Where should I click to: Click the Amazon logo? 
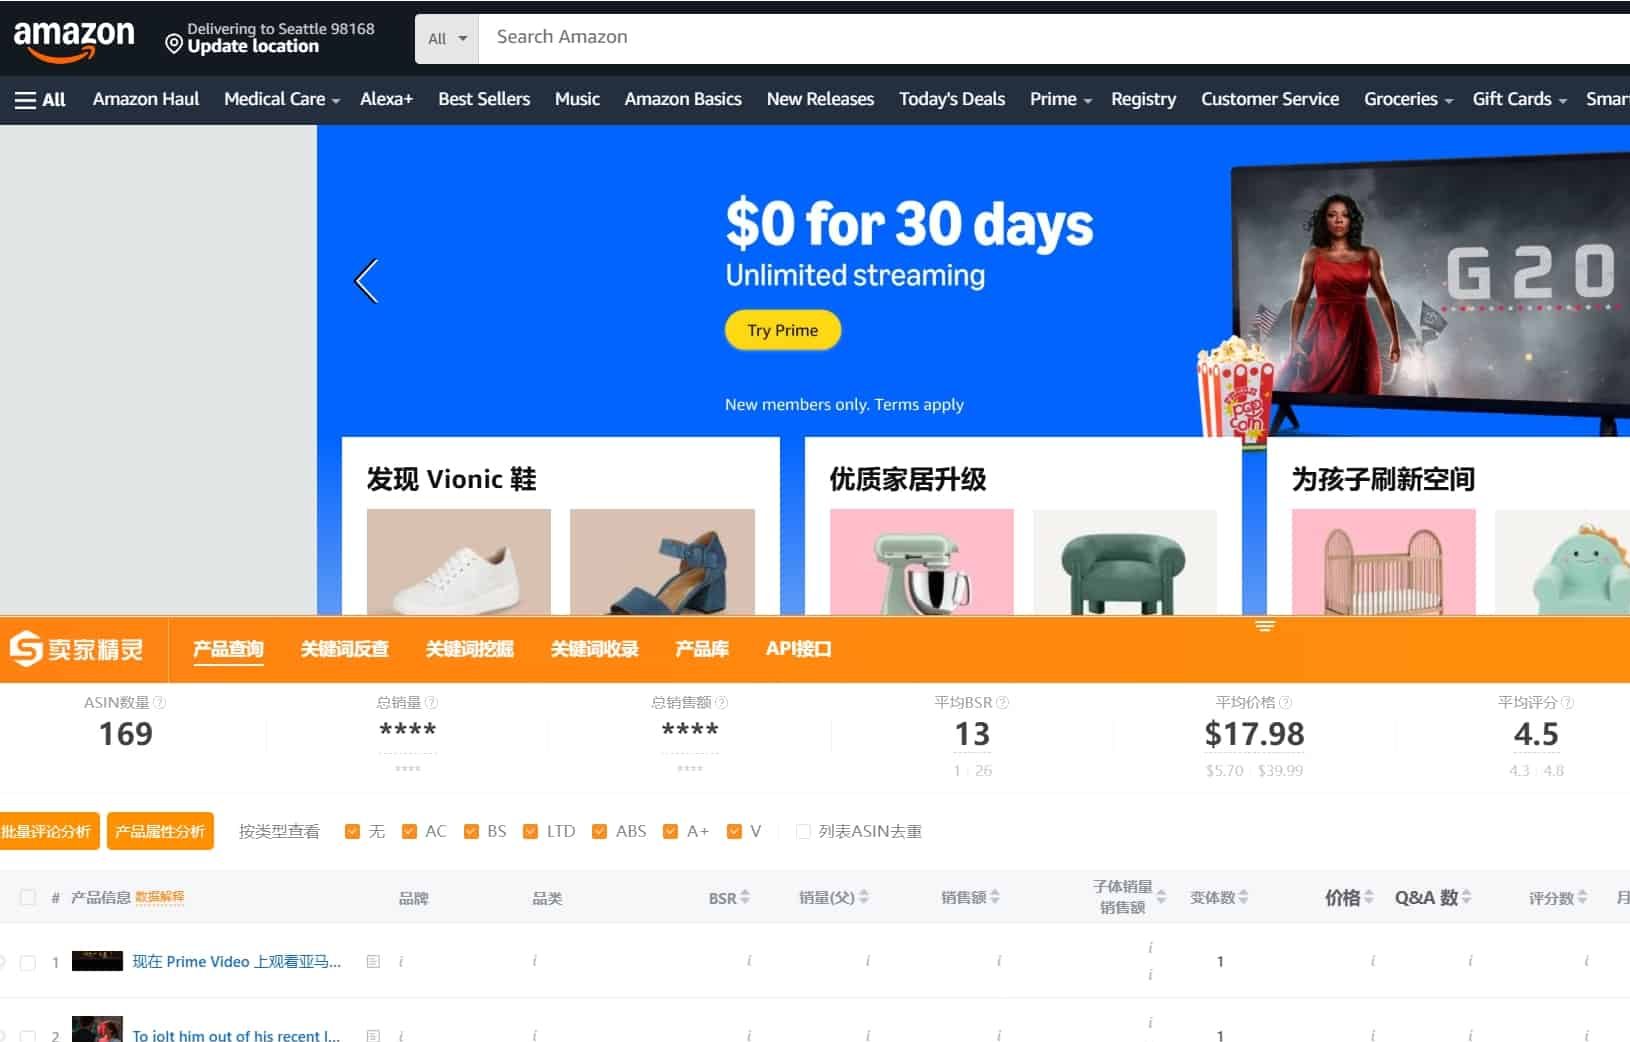pos(74,40)
